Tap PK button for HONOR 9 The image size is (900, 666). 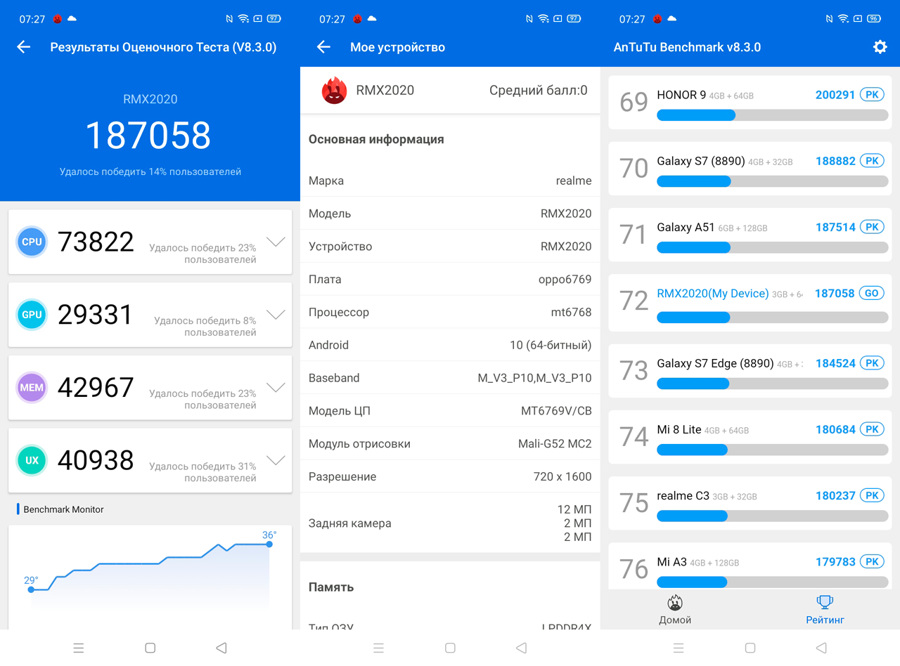(x=872, y=95)
